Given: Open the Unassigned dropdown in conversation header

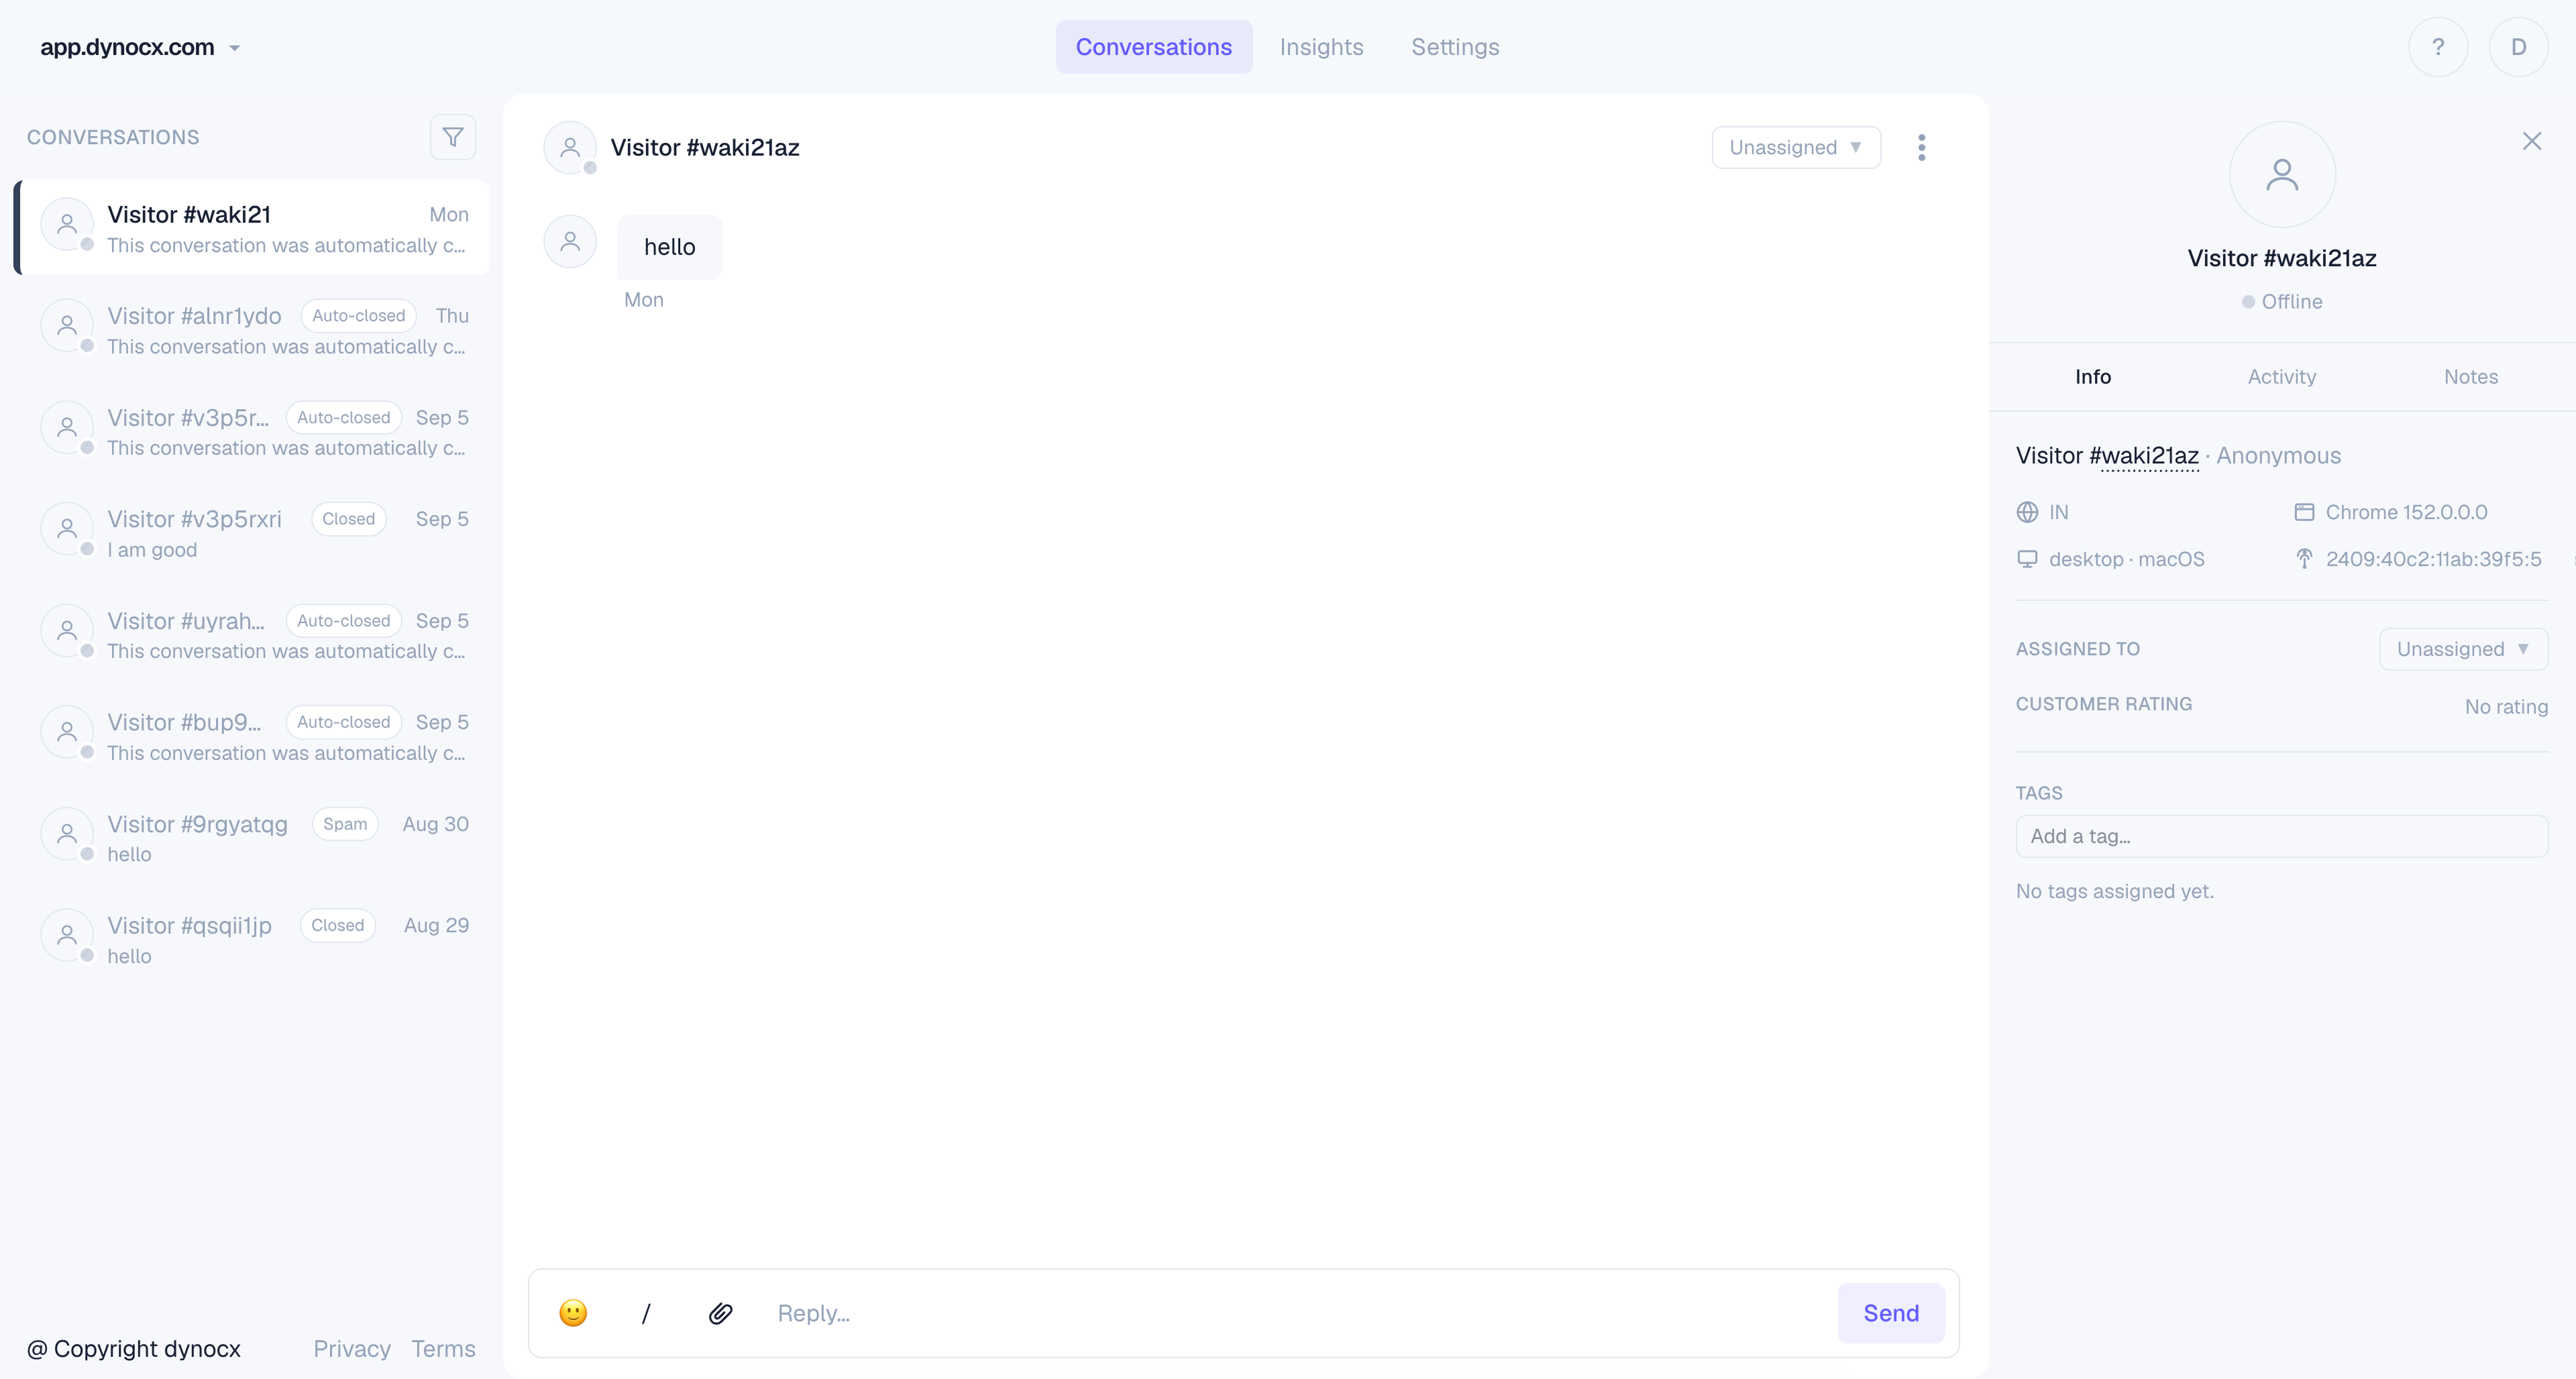Looking at the screenshot, I should (x=1796, y=147).
